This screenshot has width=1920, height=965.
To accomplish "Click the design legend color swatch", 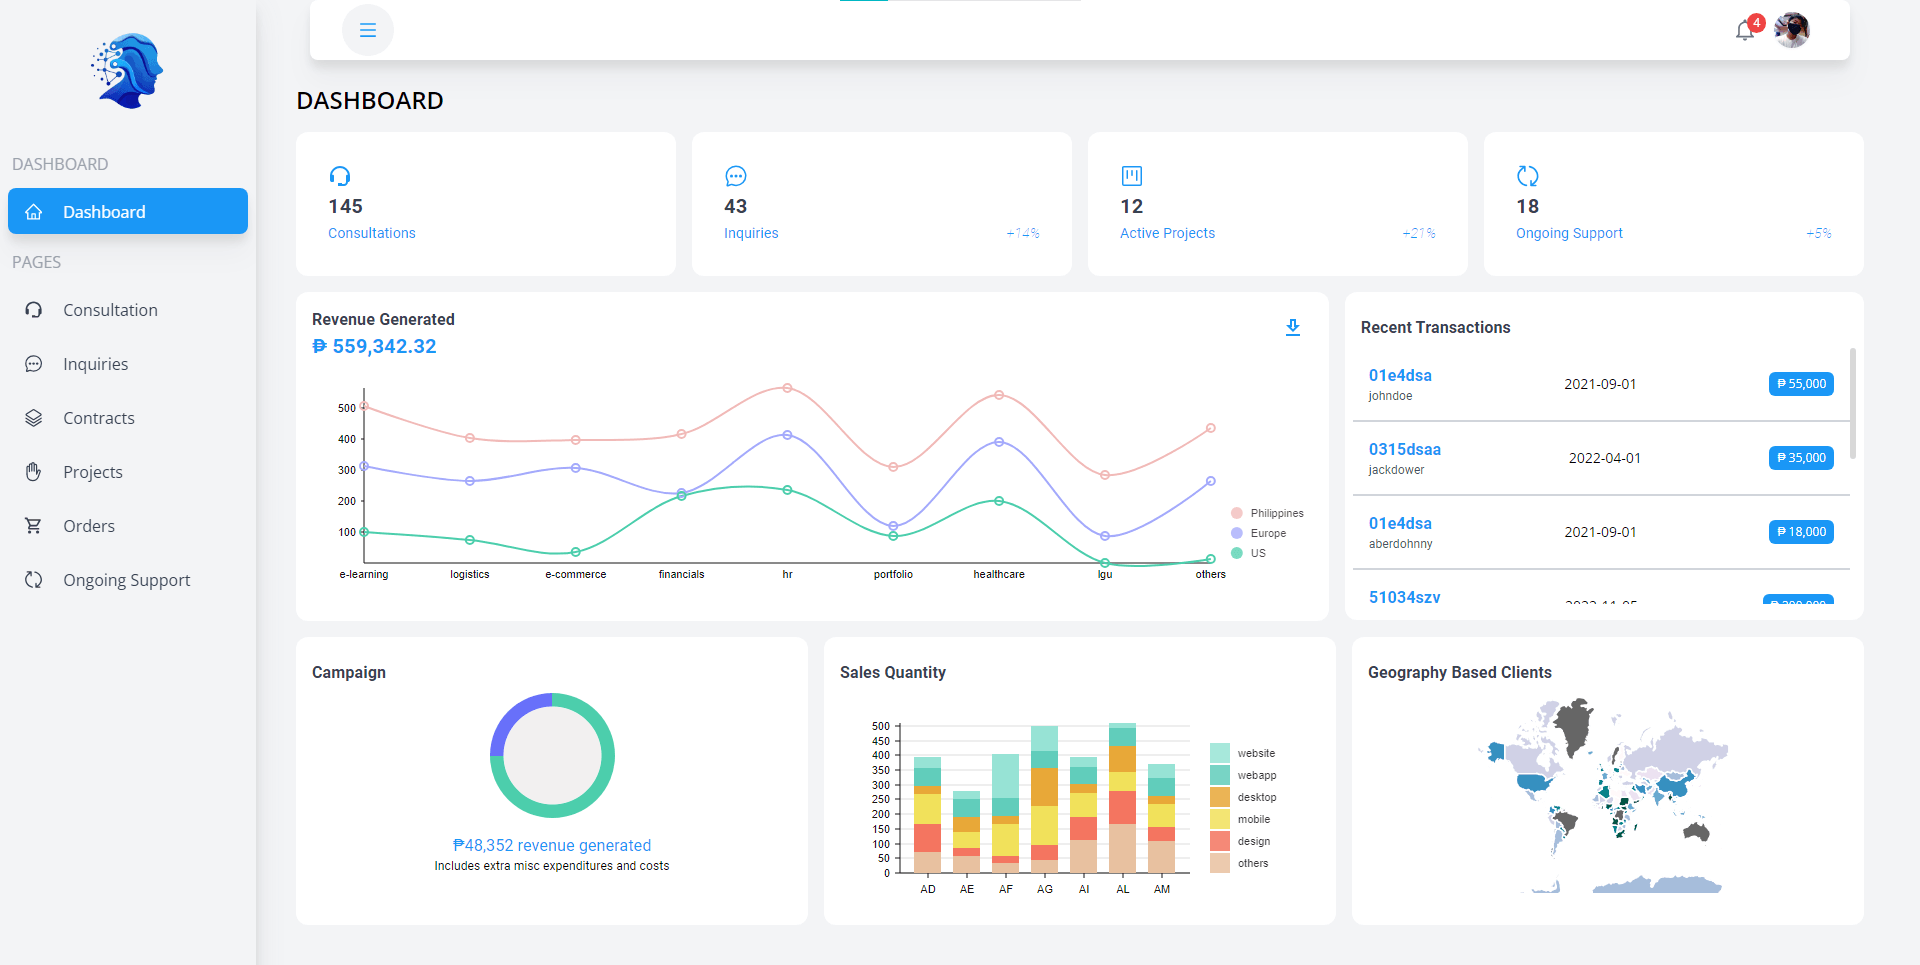I will point(1220,841).
